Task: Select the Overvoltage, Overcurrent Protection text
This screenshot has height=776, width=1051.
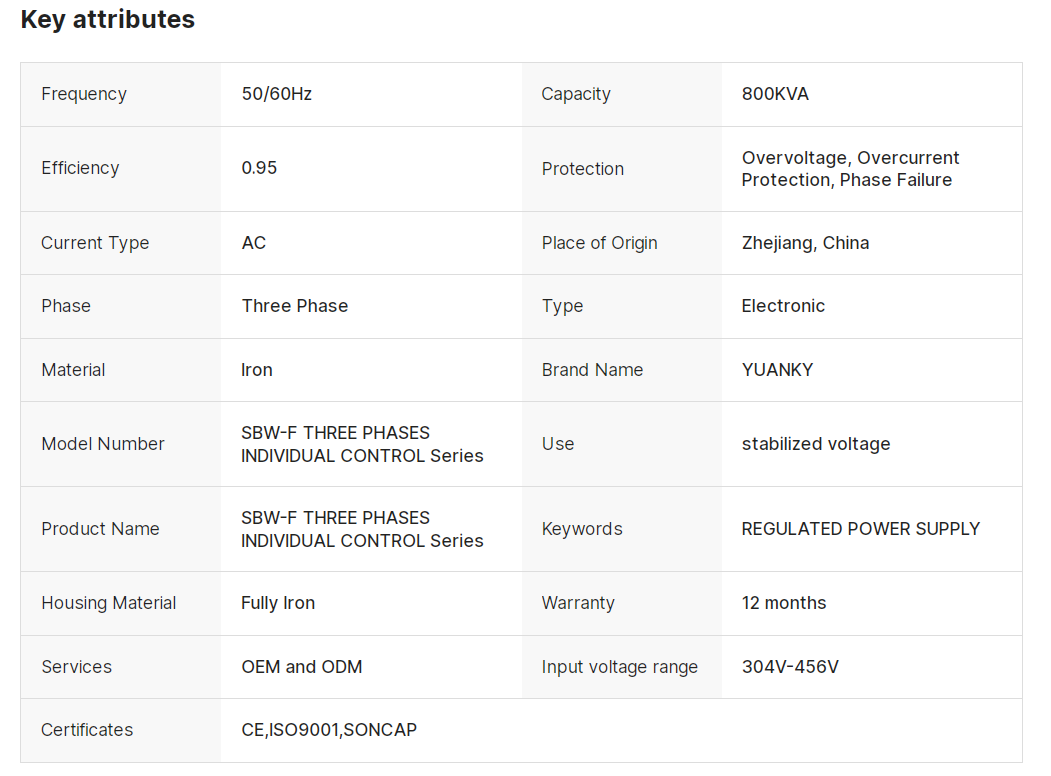Action: point(850,169)
